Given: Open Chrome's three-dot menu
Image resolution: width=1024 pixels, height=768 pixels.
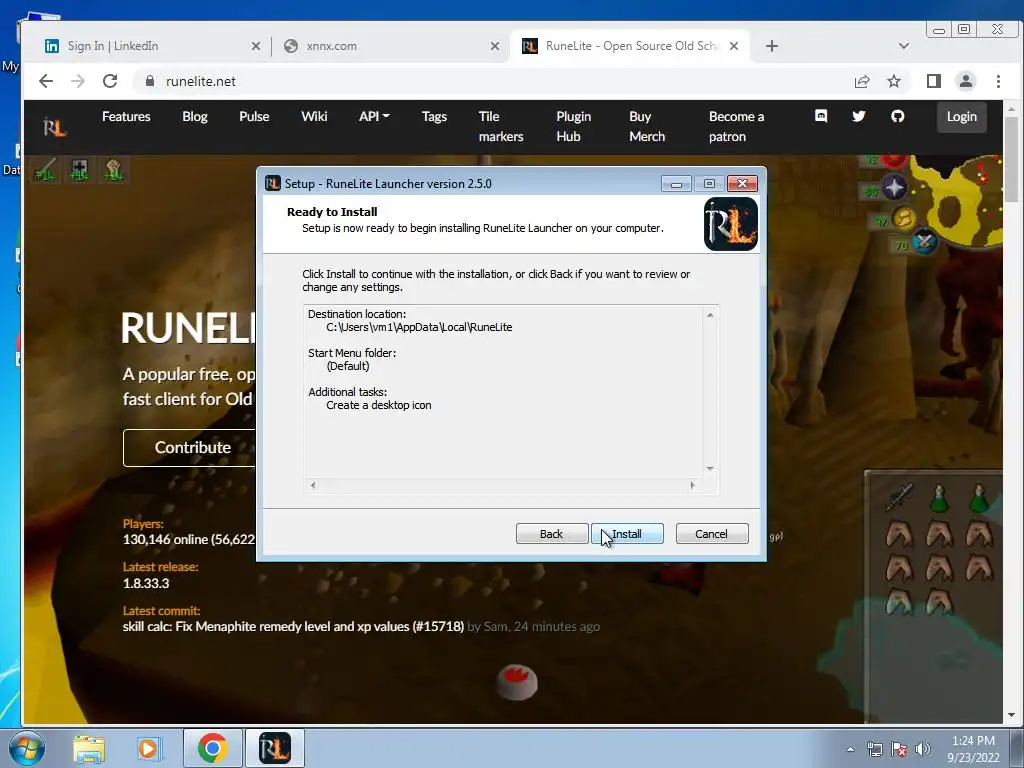Looking at the screenshot, I should click(x=998, y=81).
